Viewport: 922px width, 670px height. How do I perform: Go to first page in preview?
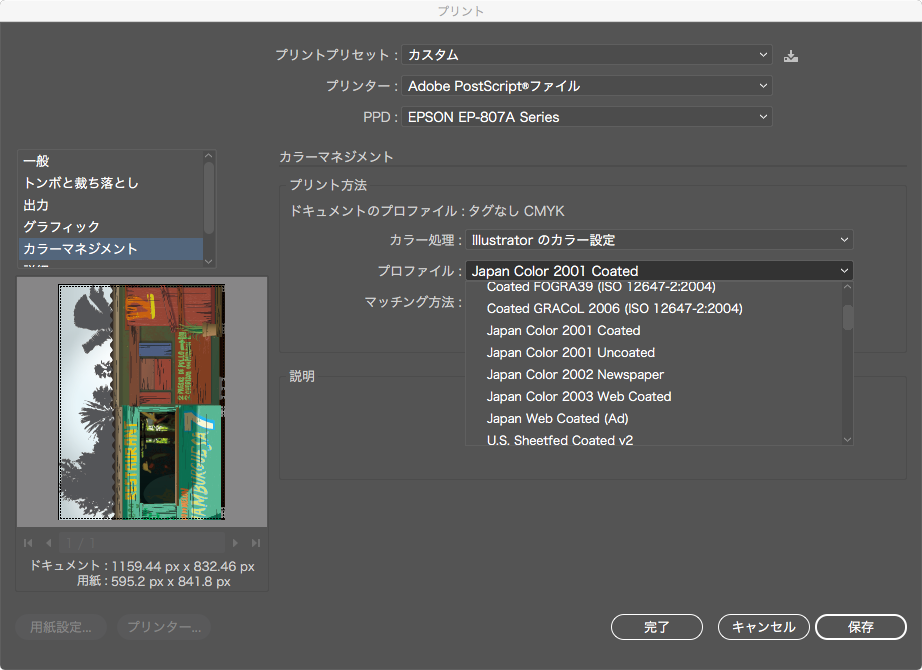pyautogui.click(x=28, y=543)
